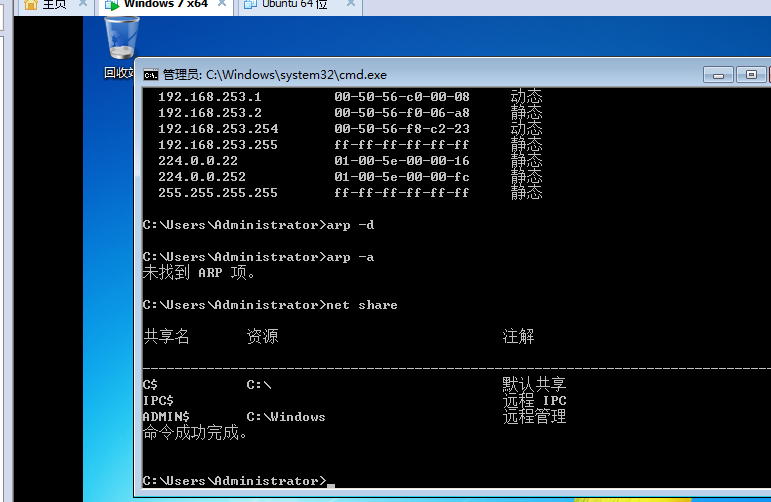Screen dimensions: 771x502
Task: Click the cmd window title text 管理员
Action: point(181,75)
